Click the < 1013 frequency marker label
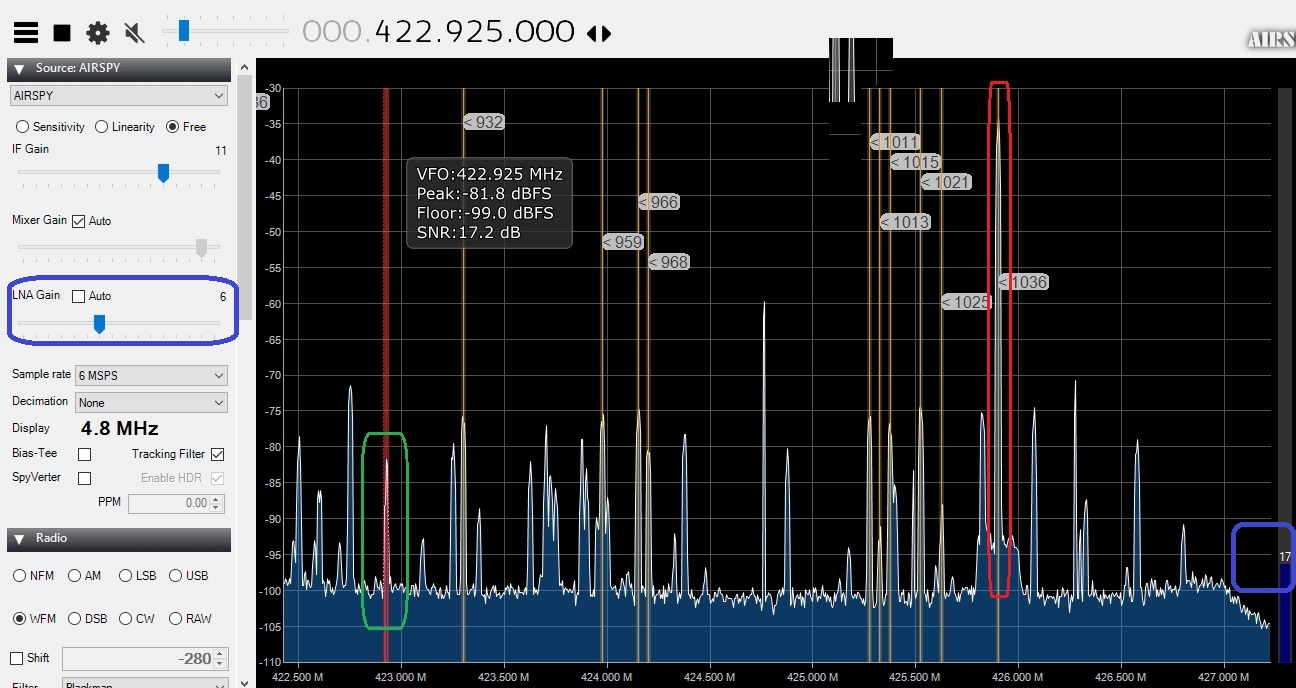 pyautogui.click(x=905, y=222)
